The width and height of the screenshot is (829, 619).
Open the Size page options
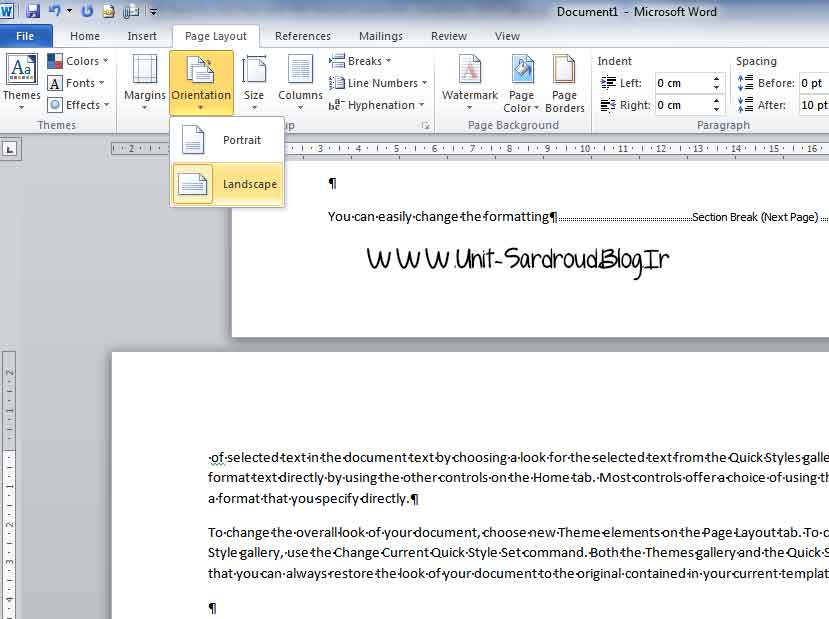(x=255, y=80)
